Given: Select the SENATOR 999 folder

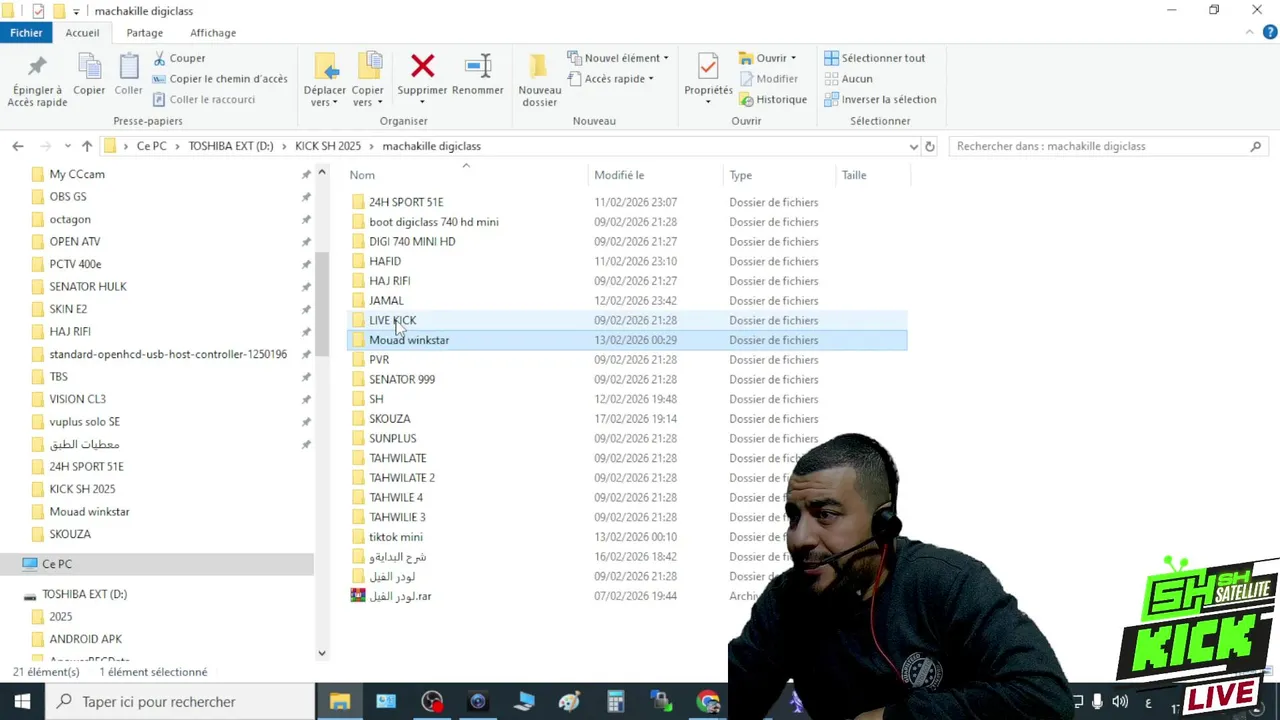Looking at the screenshot, I should point(402,379).
